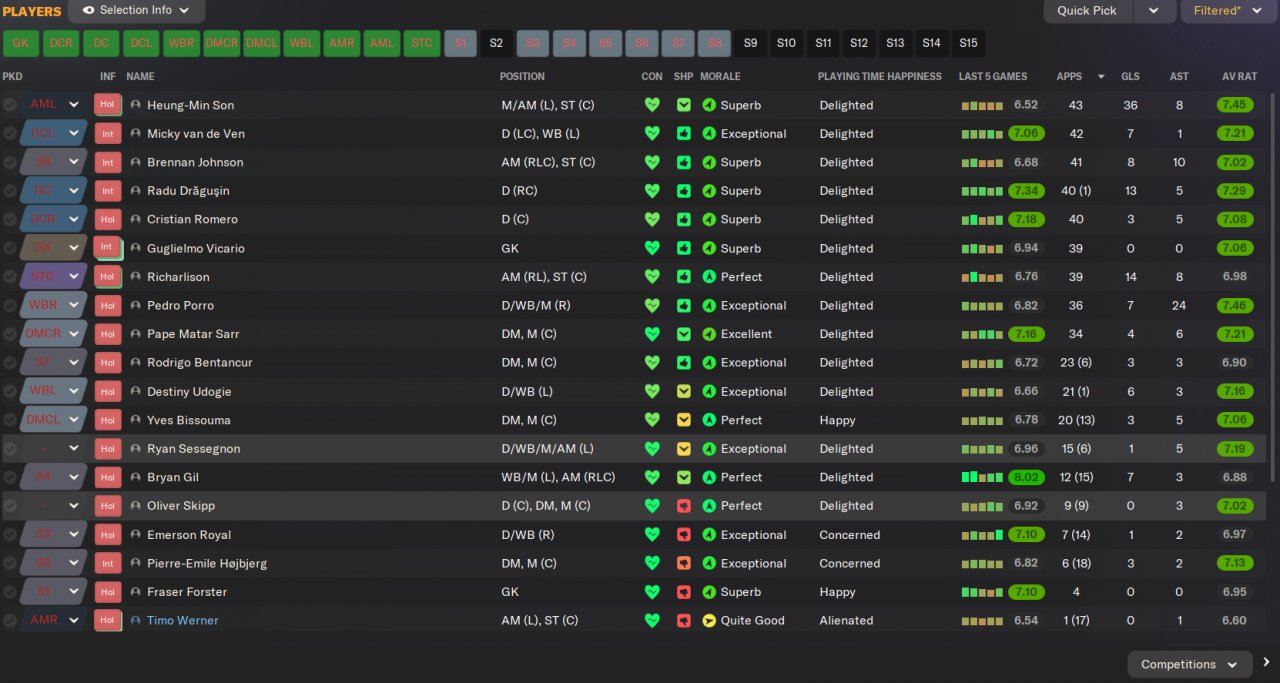Click Brennan Johnson's Int info badge
This screenshot has height=683, width=1280.
[107, 162]
